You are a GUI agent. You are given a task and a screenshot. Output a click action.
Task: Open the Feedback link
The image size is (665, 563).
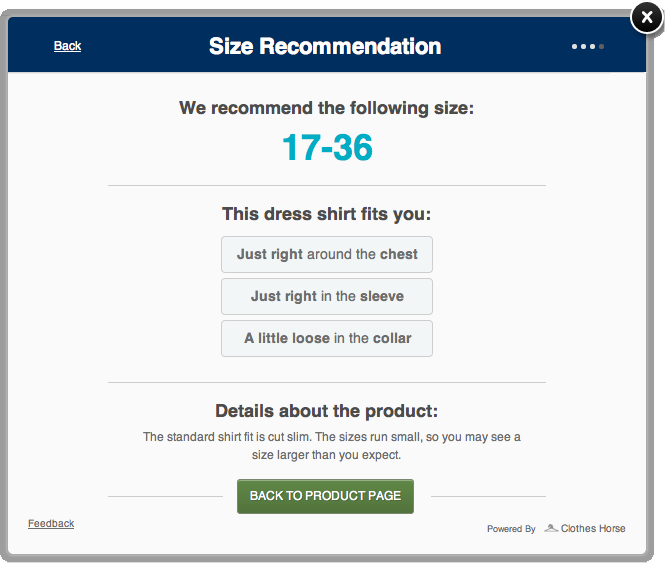[x=51, y=523]
